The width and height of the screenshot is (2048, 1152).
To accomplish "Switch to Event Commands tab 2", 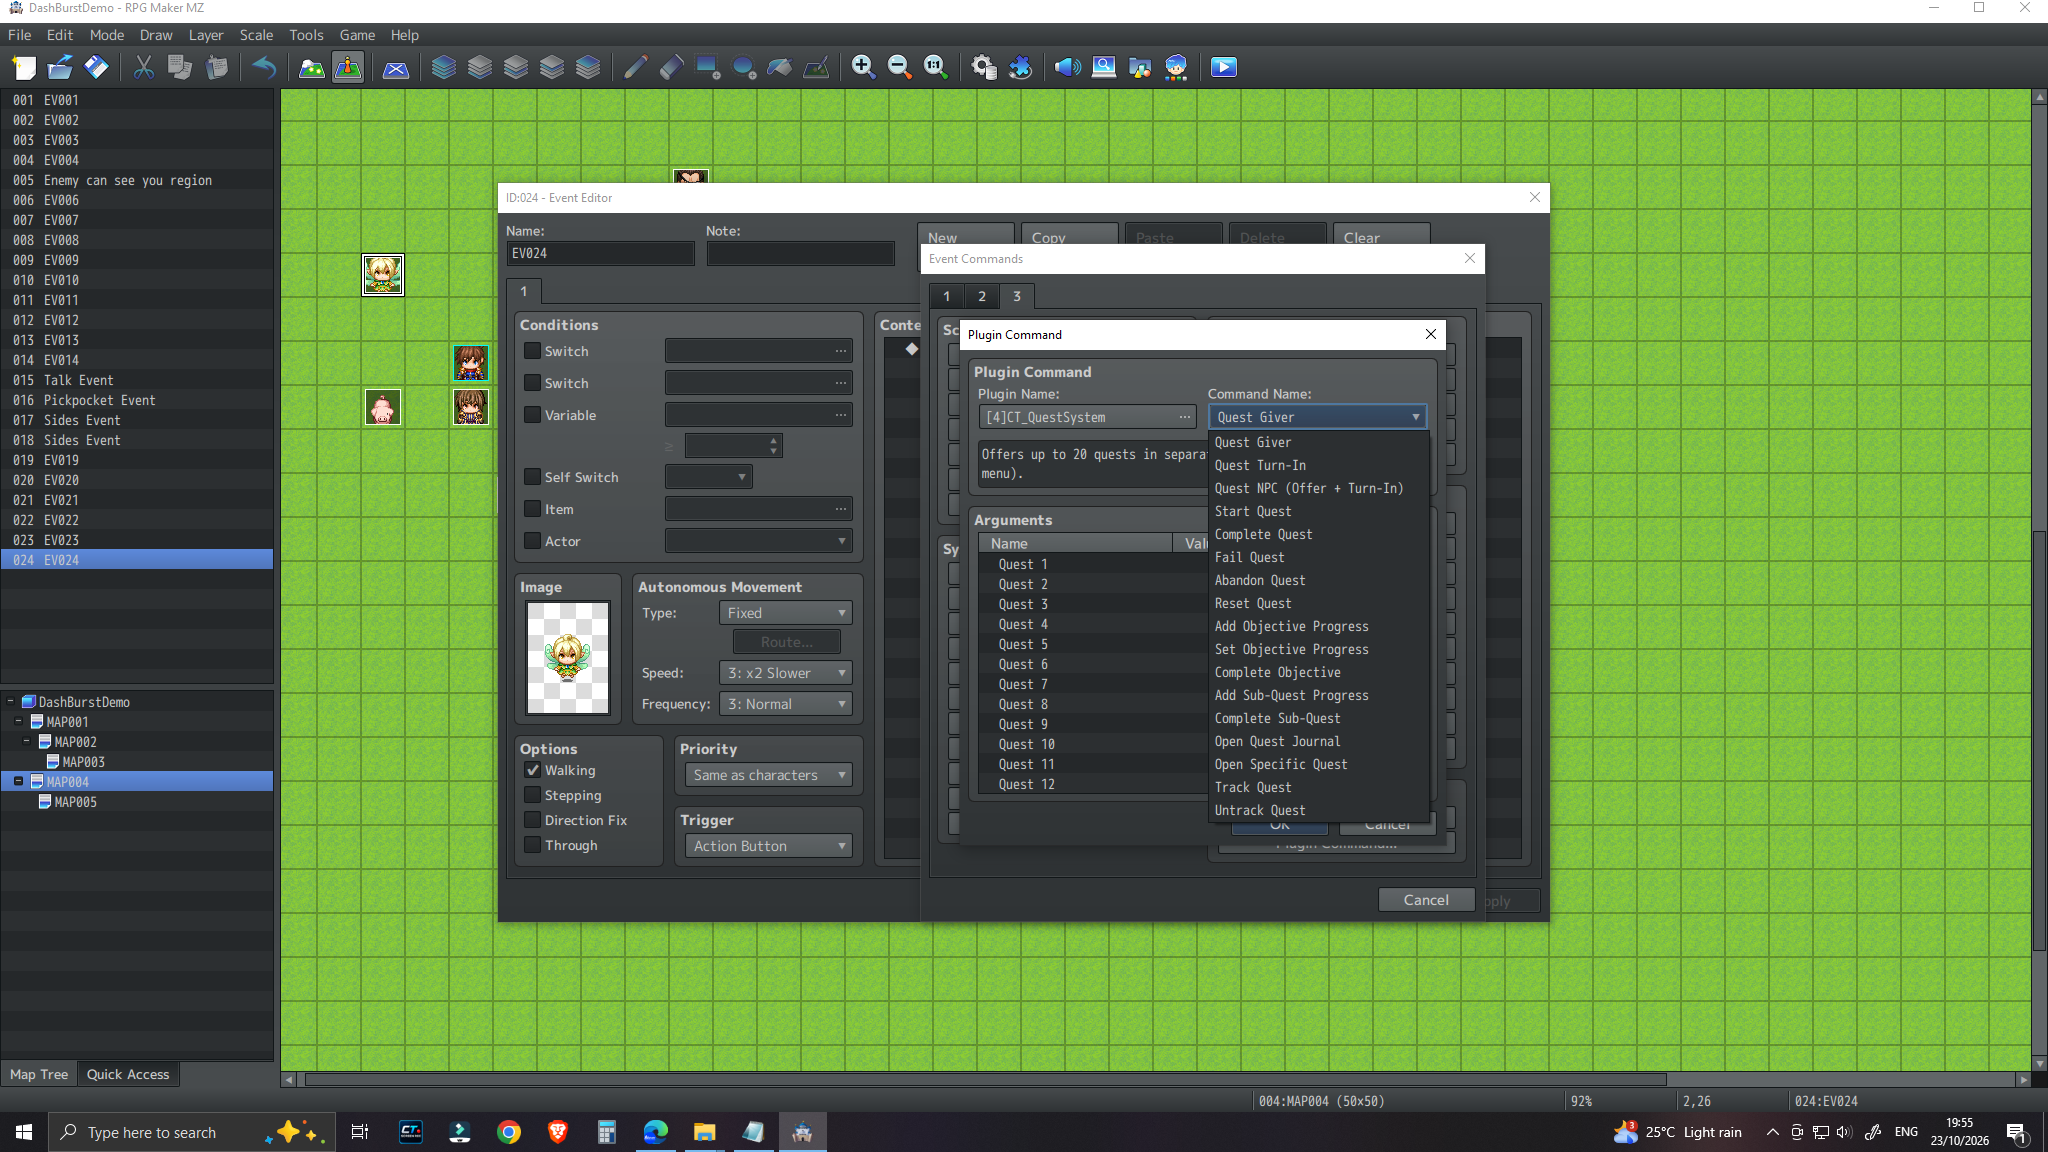I will (982, 296).
